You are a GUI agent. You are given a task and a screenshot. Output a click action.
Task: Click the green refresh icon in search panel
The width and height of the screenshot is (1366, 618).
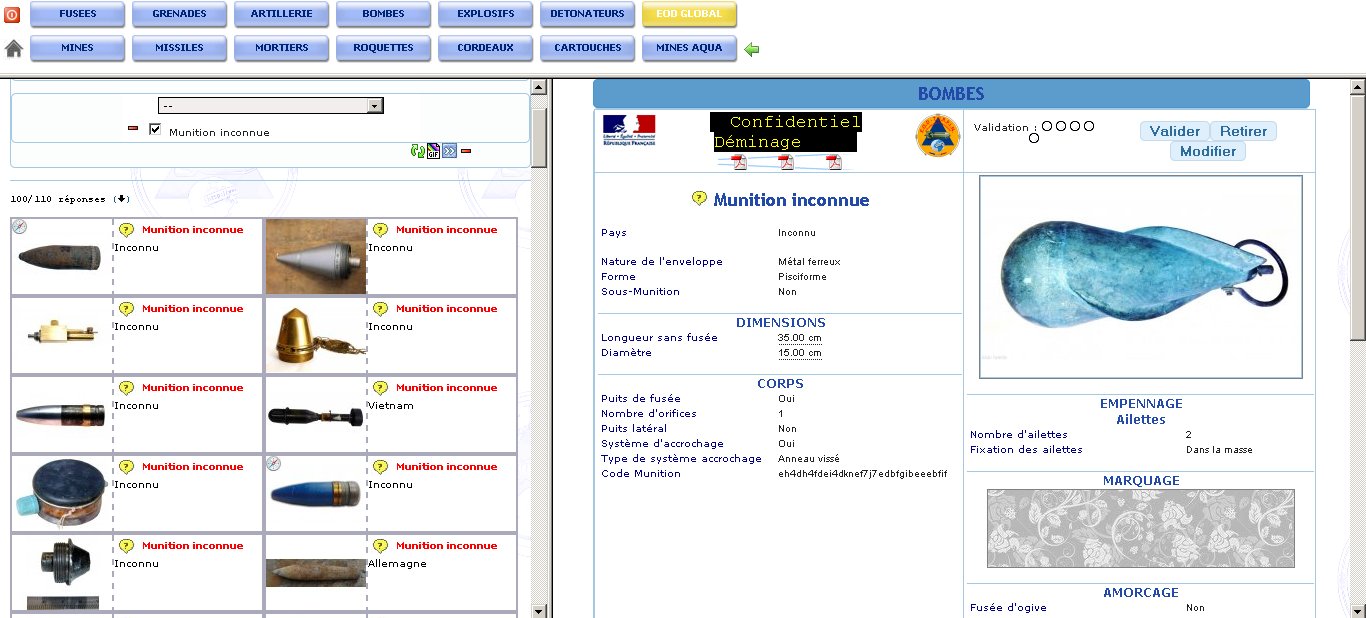tap(417, 151)
